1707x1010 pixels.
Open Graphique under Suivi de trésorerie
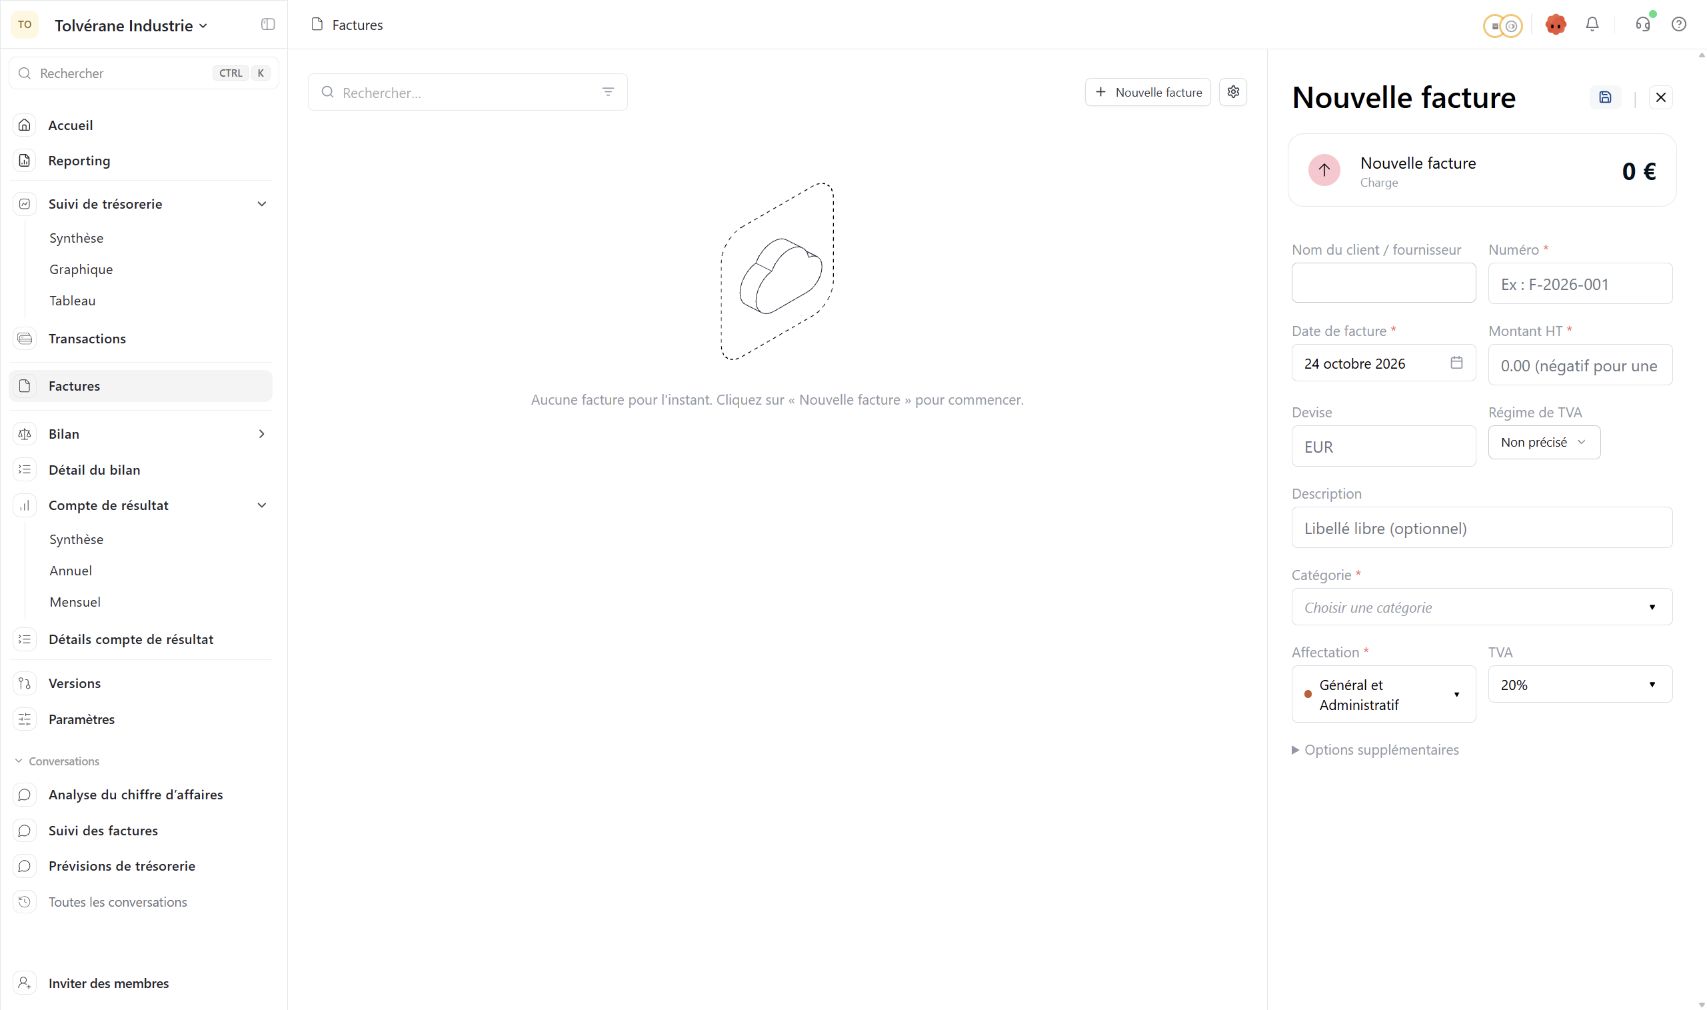(x=81, y=270)
